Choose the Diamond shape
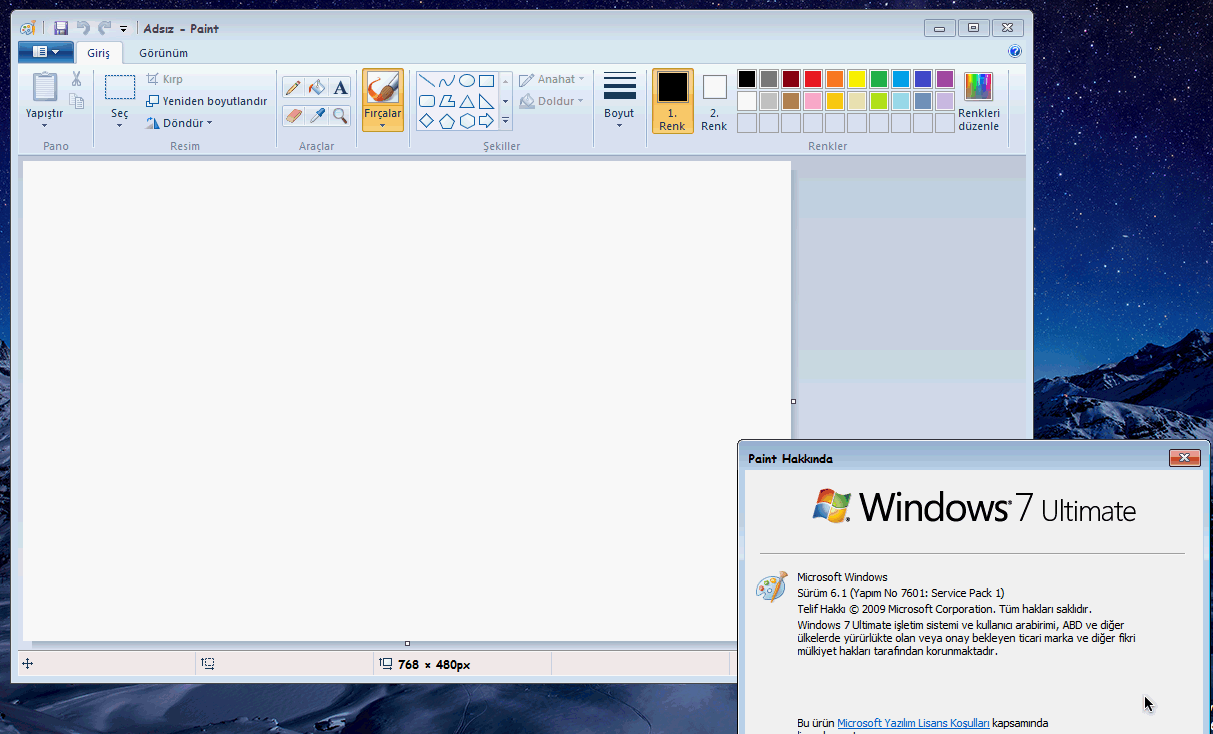This screenshot has height=734, width=1213. (427, 121)
